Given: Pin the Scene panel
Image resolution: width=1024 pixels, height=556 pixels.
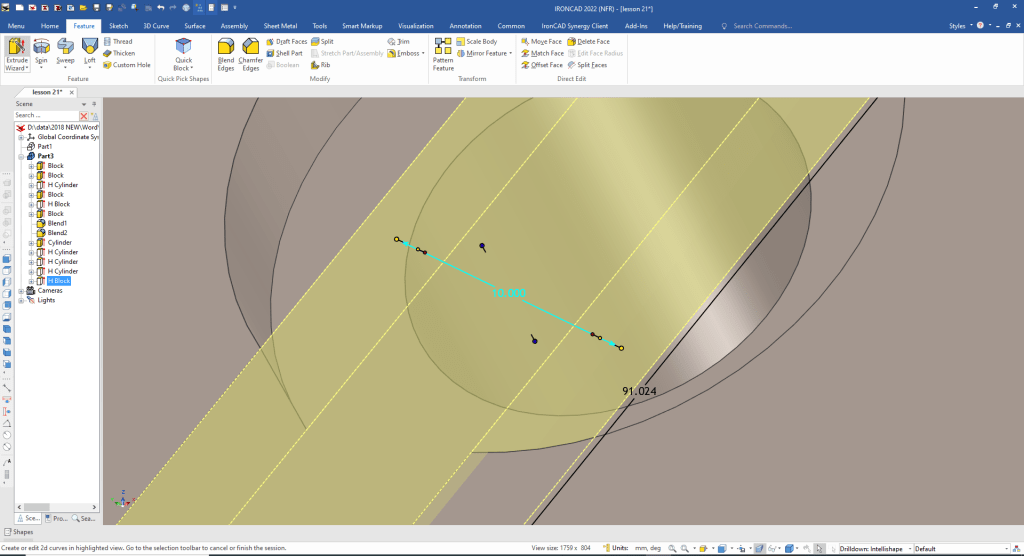Looking at the screenshot, I should coord(94,104).
